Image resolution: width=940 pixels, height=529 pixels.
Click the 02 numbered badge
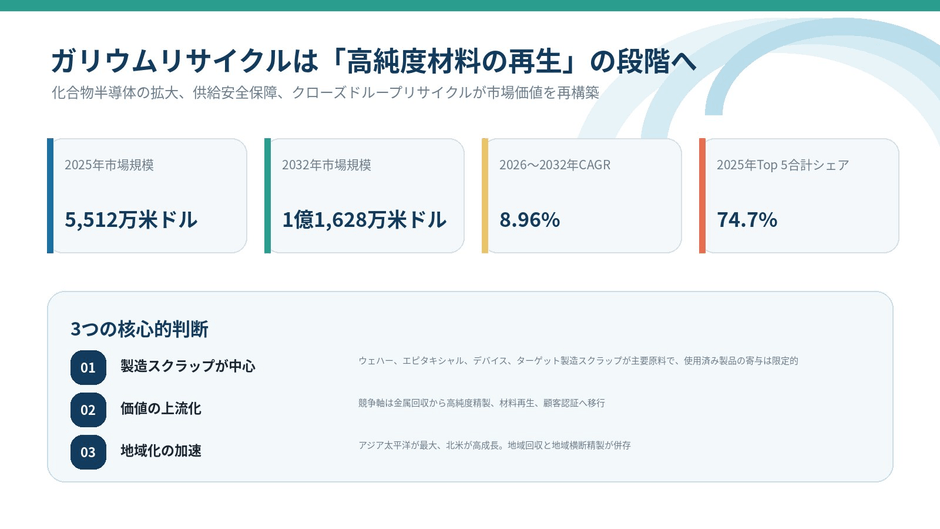pyautogui.click(x=88, y=410)
